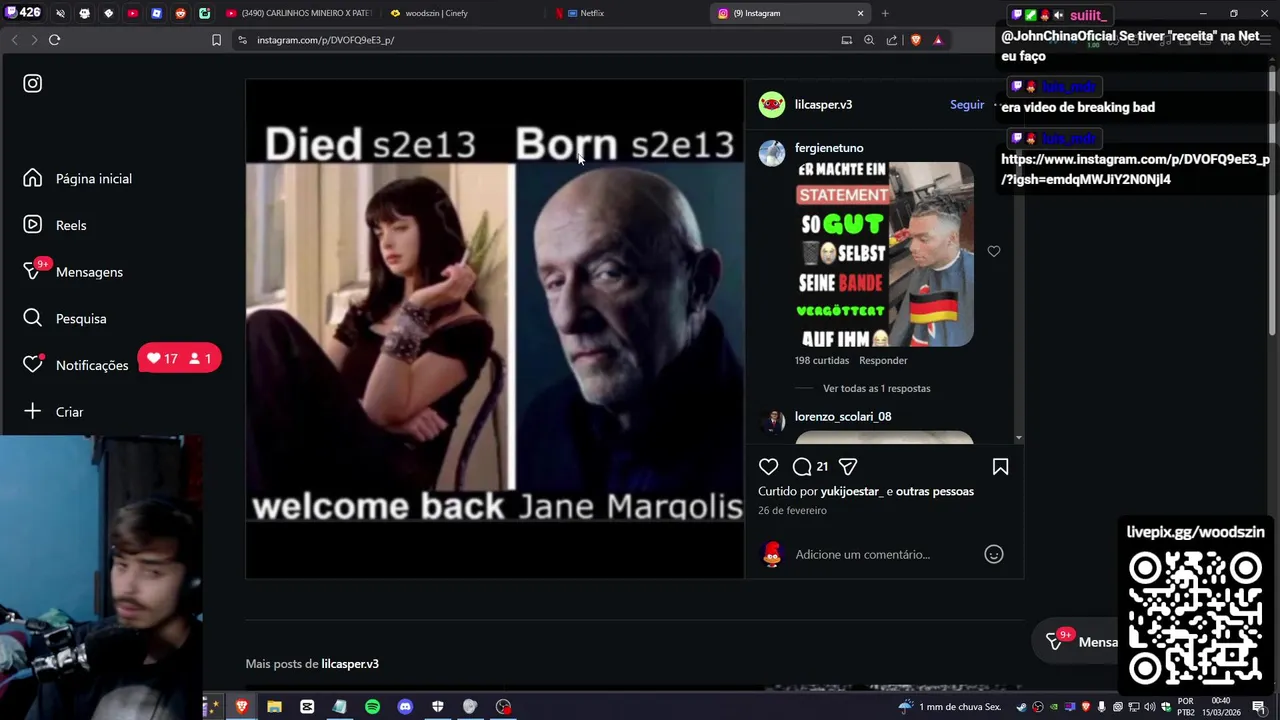Save post with bookmark icon
This screenshot has width=1280, height=720.
tap(1000, 466)
